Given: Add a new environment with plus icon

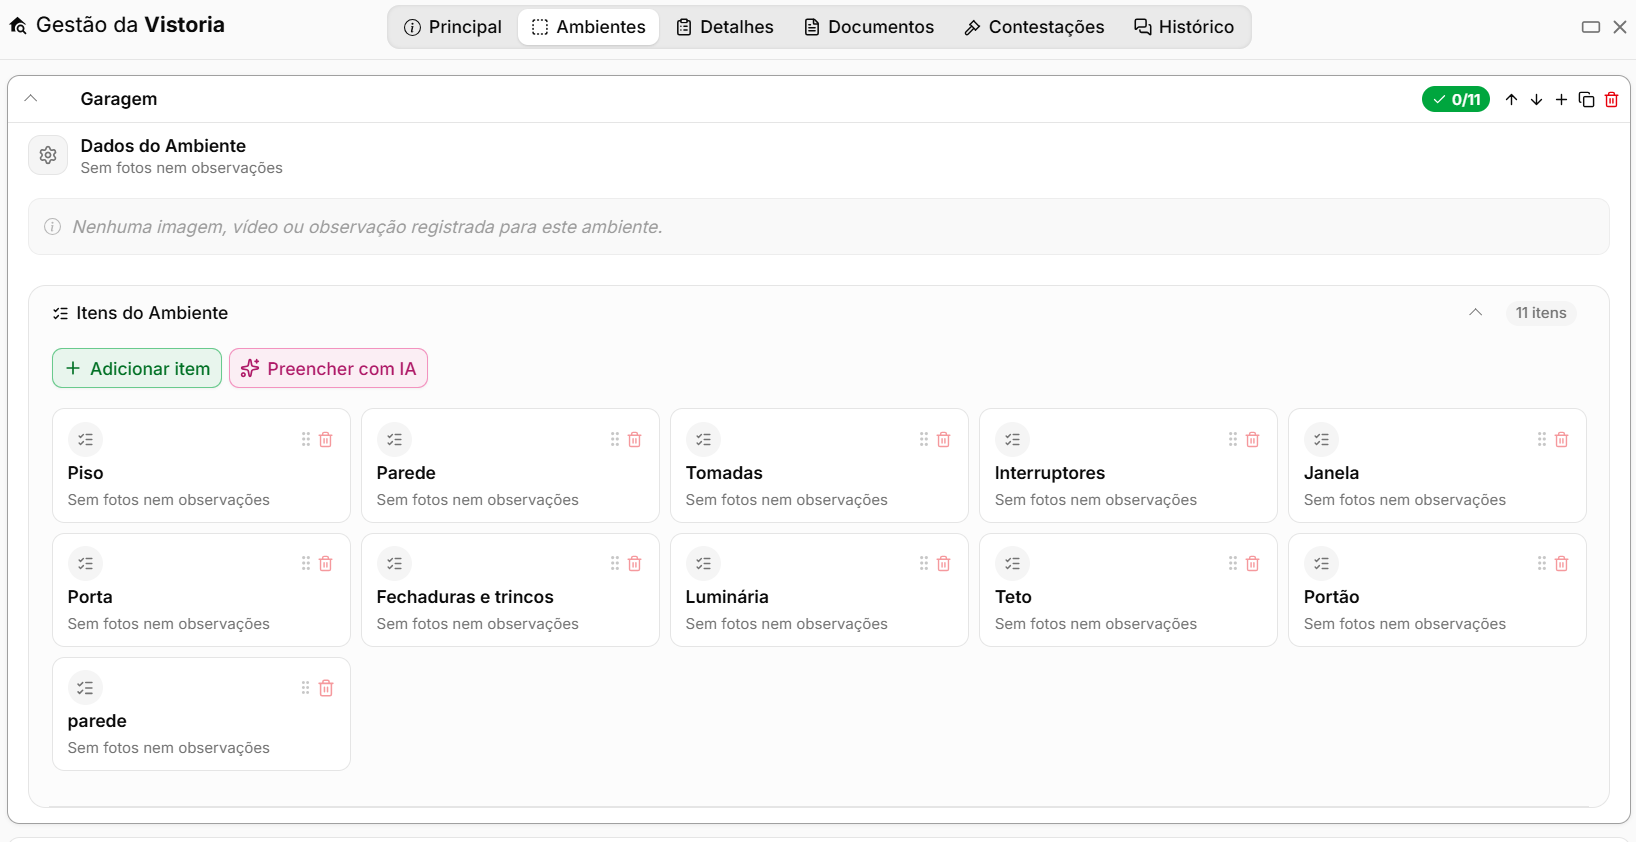Looking at the screenshot, I should [x=1561, y=99].
